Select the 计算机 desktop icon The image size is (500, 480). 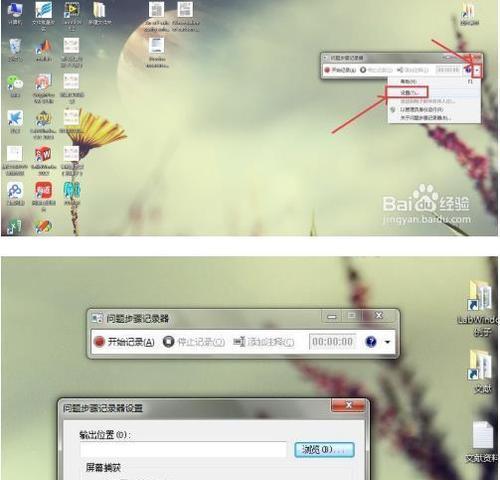coord(15,14)
